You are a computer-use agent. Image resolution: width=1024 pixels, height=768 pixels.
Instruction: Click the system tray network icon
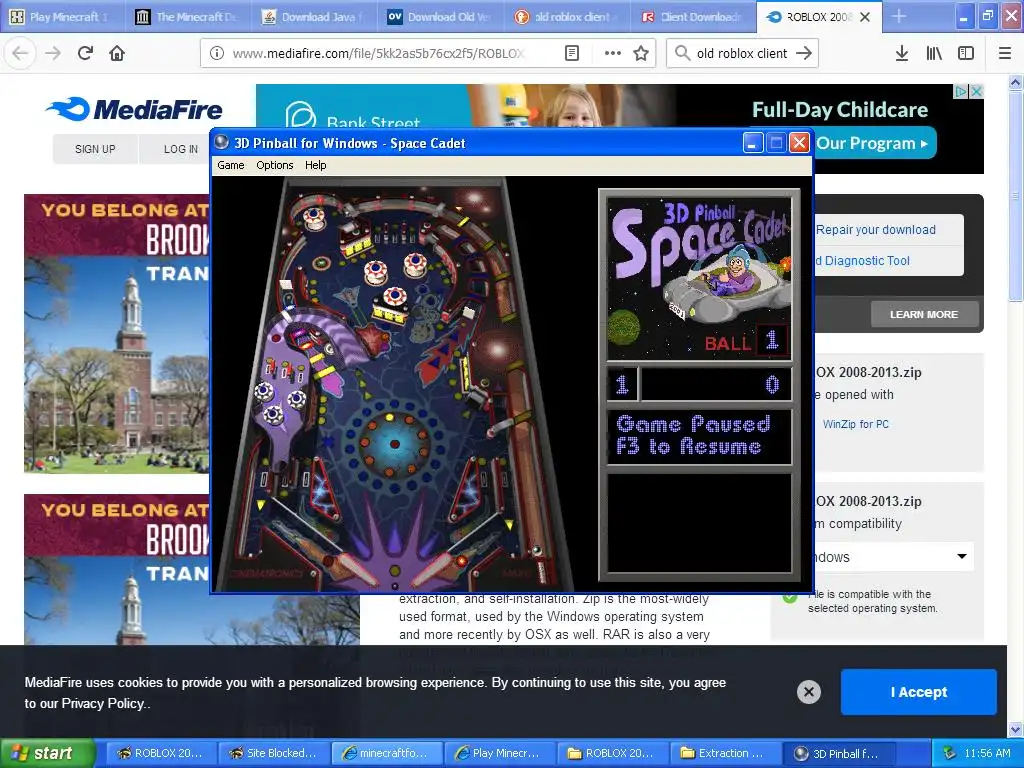click(950, 753)
